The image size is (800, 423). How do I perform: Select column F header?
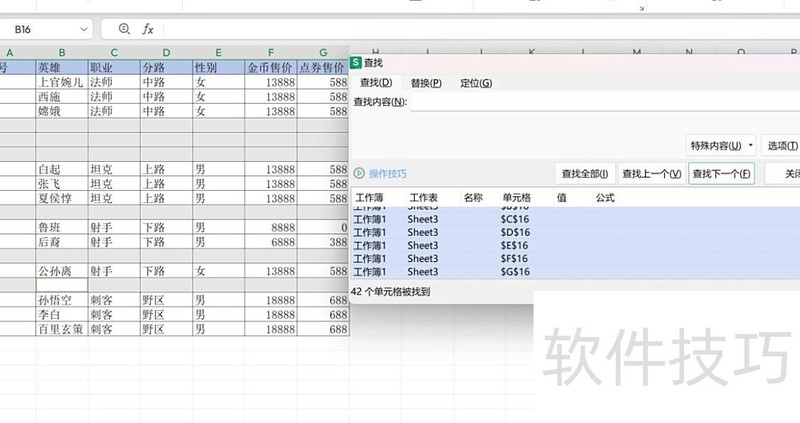(x=271, y=53)
